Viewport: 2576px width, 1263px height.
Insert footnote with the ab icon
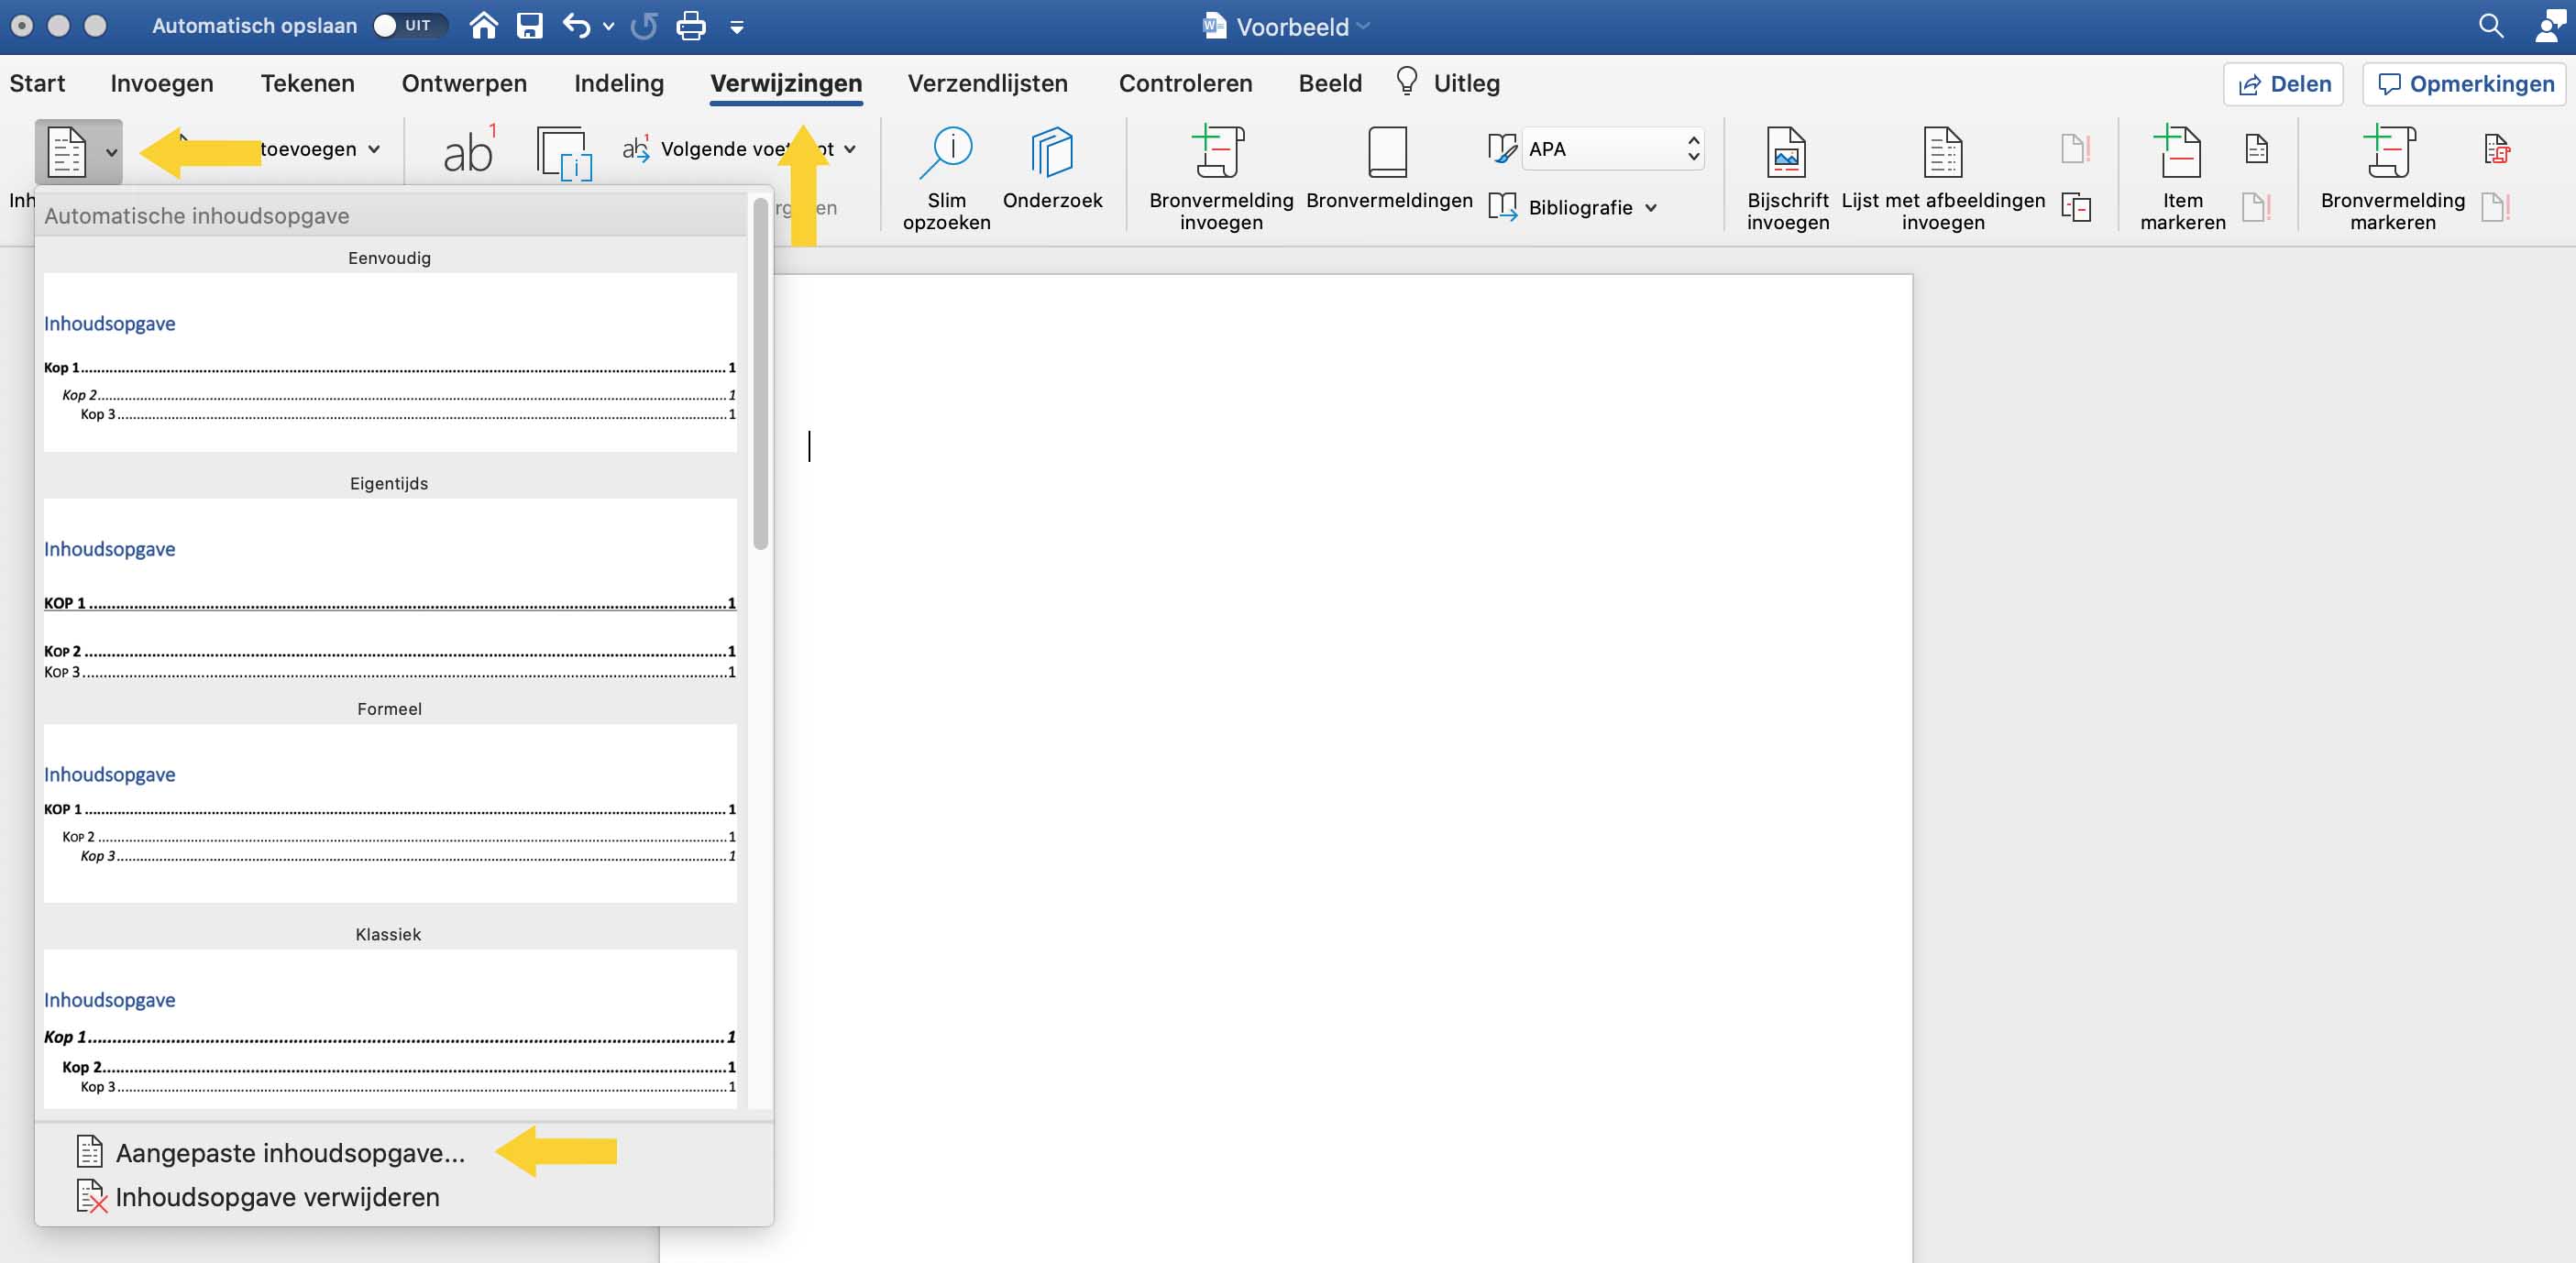(468, 152)
